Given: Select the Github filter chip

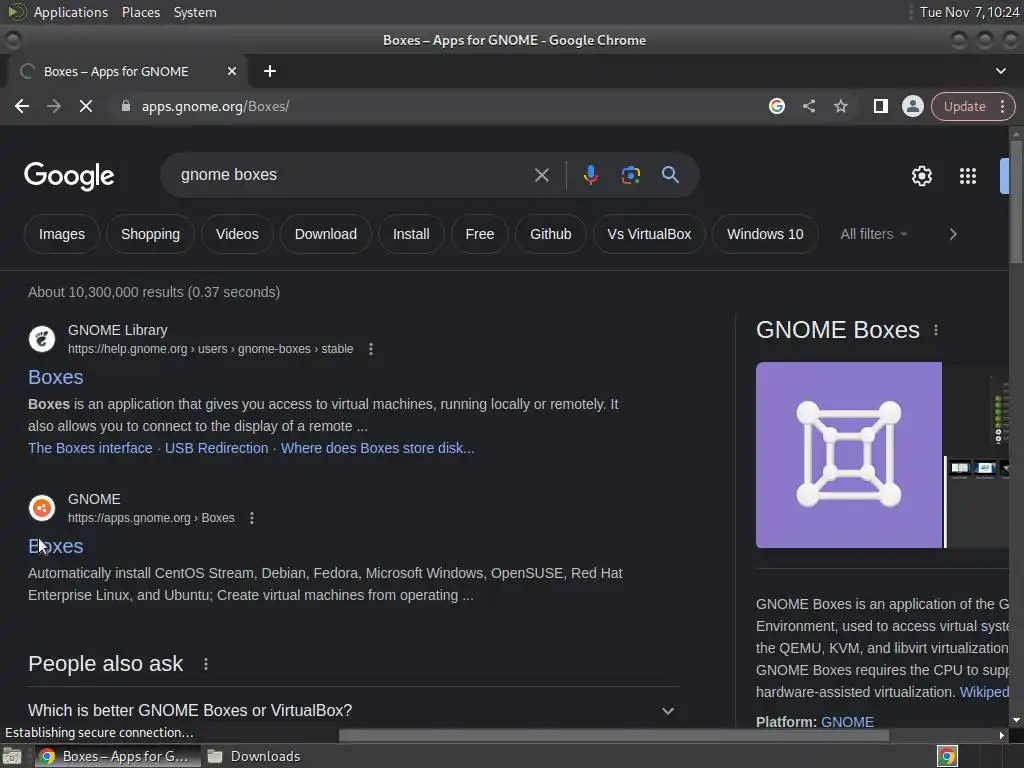Looking at the screenshot, I should (x=551, y=234).
